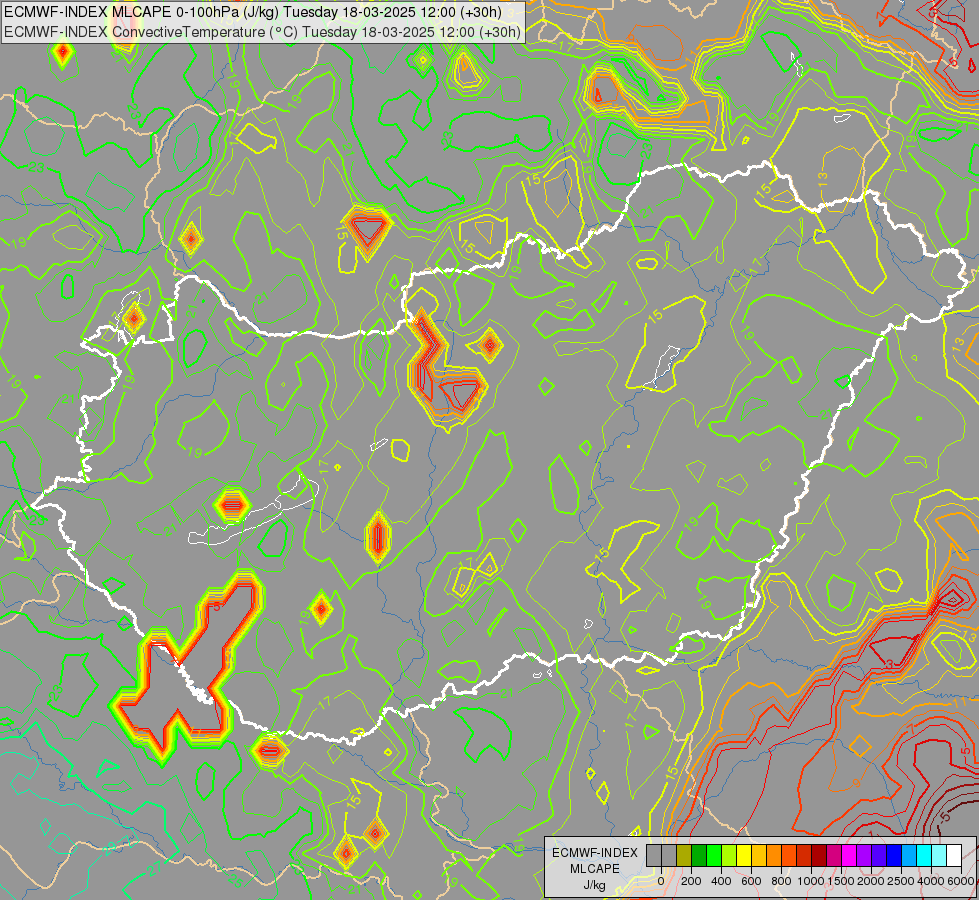Click the legend value 2500
Screen dimensions: 979x900
pos(901,881)
